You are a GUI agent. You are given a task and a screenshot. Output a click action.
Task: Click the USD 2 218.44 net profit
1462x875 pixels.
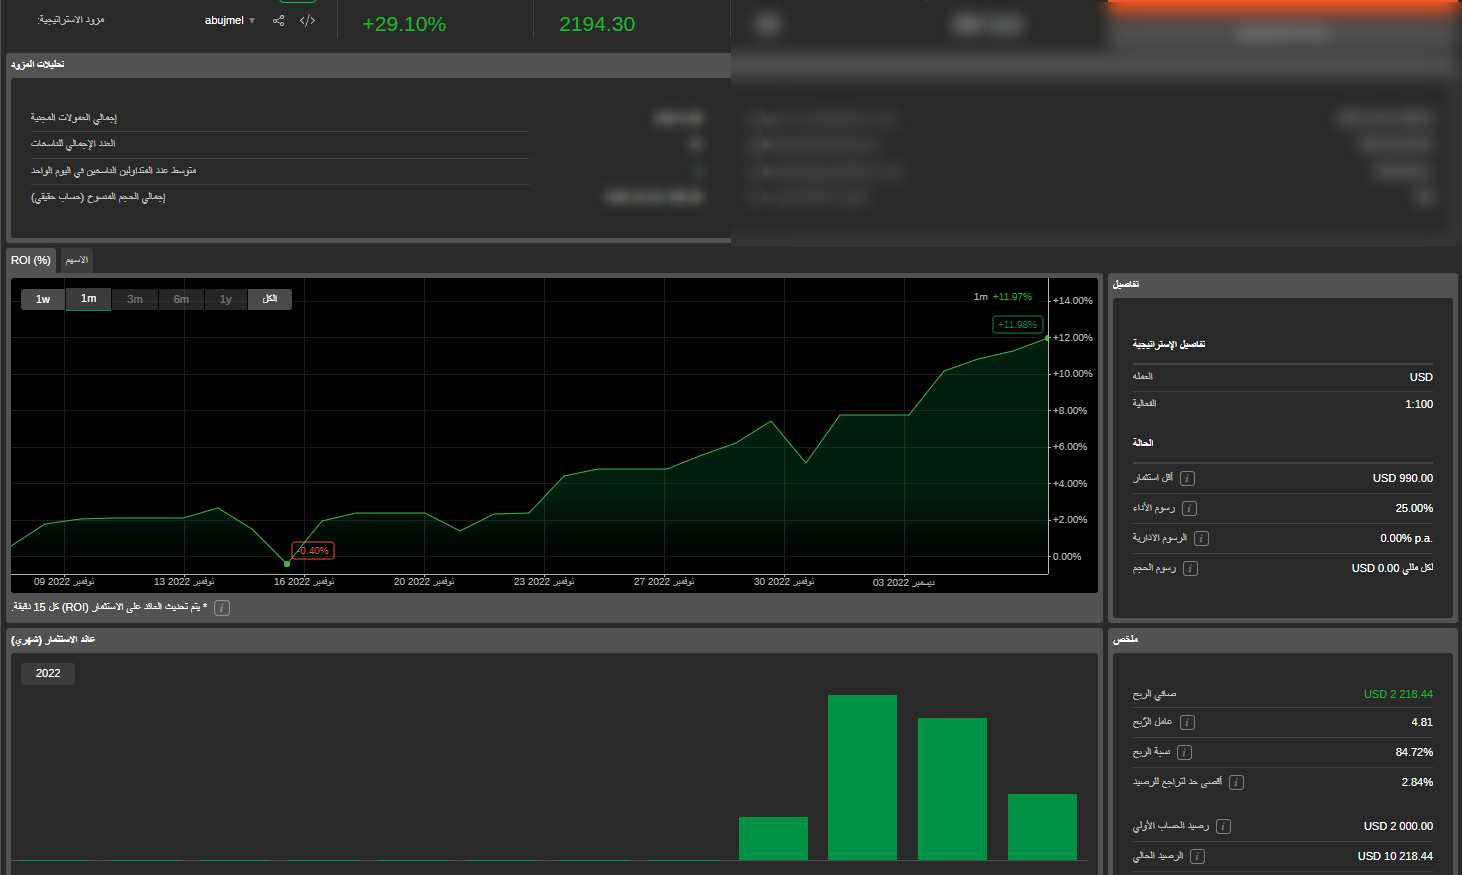click(1398, 694)
